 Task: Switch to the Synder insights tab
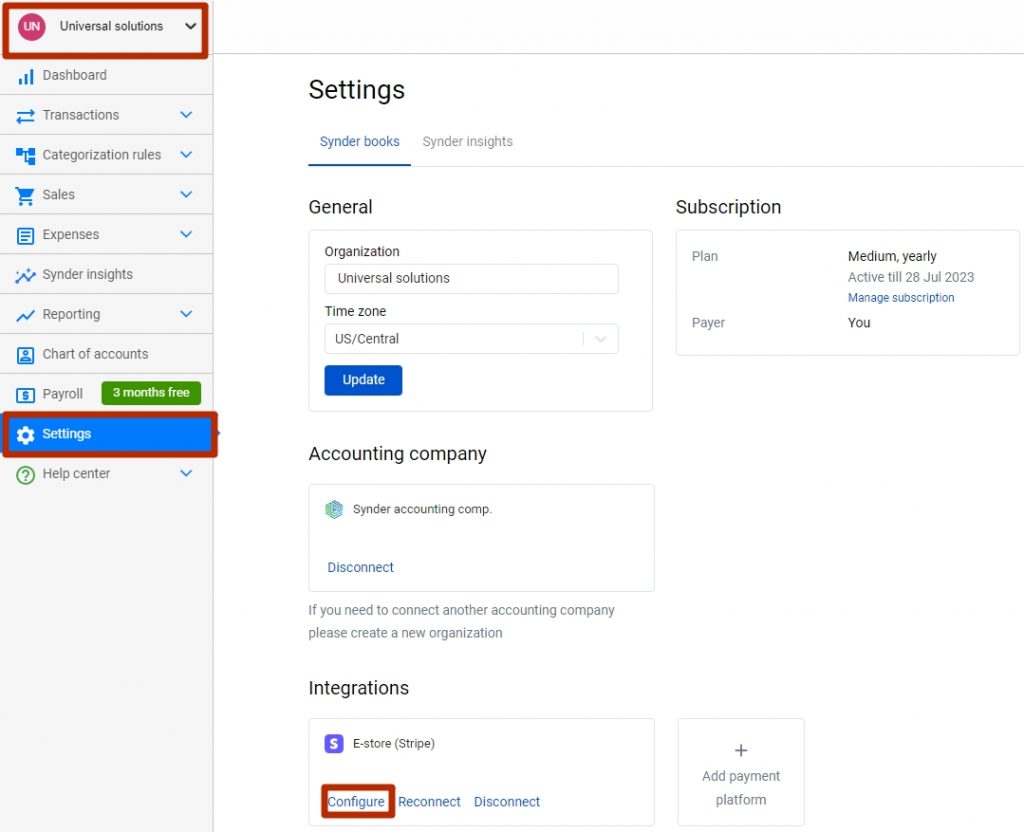[468, 142]
